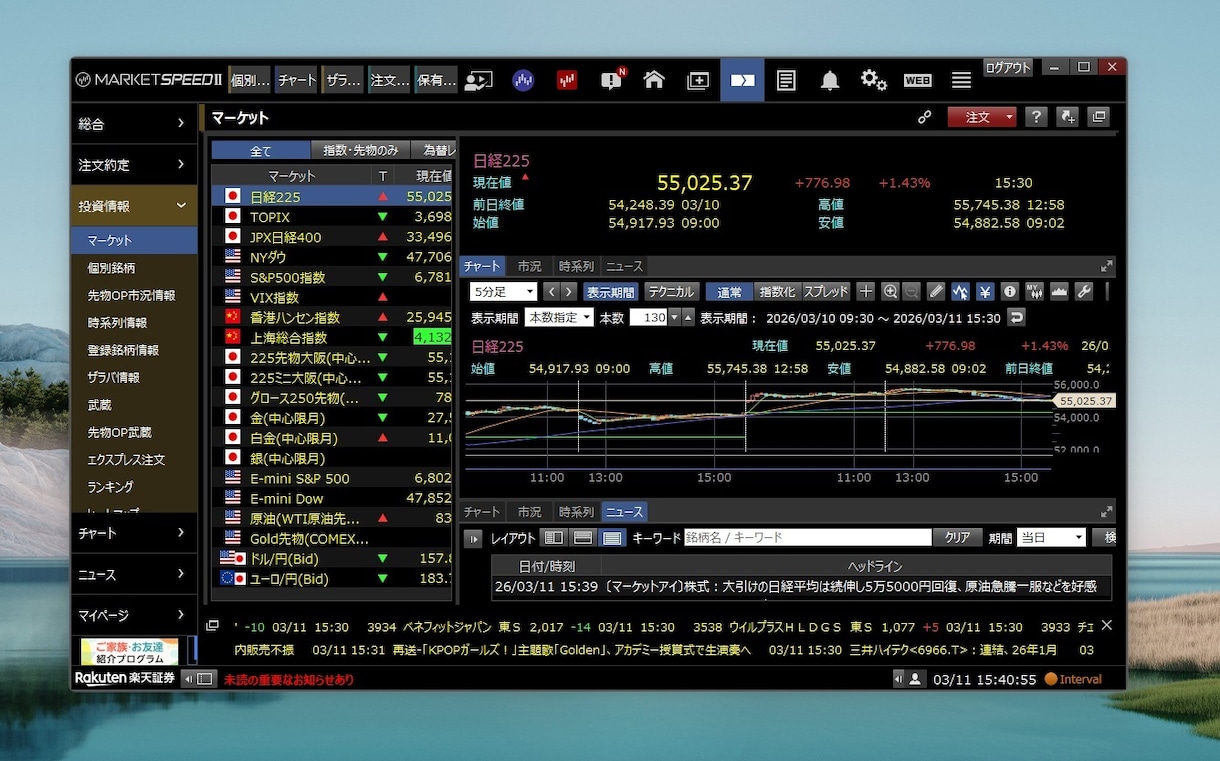Viewport: 1220px width, 761px height.
Task: Select the NYダウ row in market list
Action: click(334, 257)
